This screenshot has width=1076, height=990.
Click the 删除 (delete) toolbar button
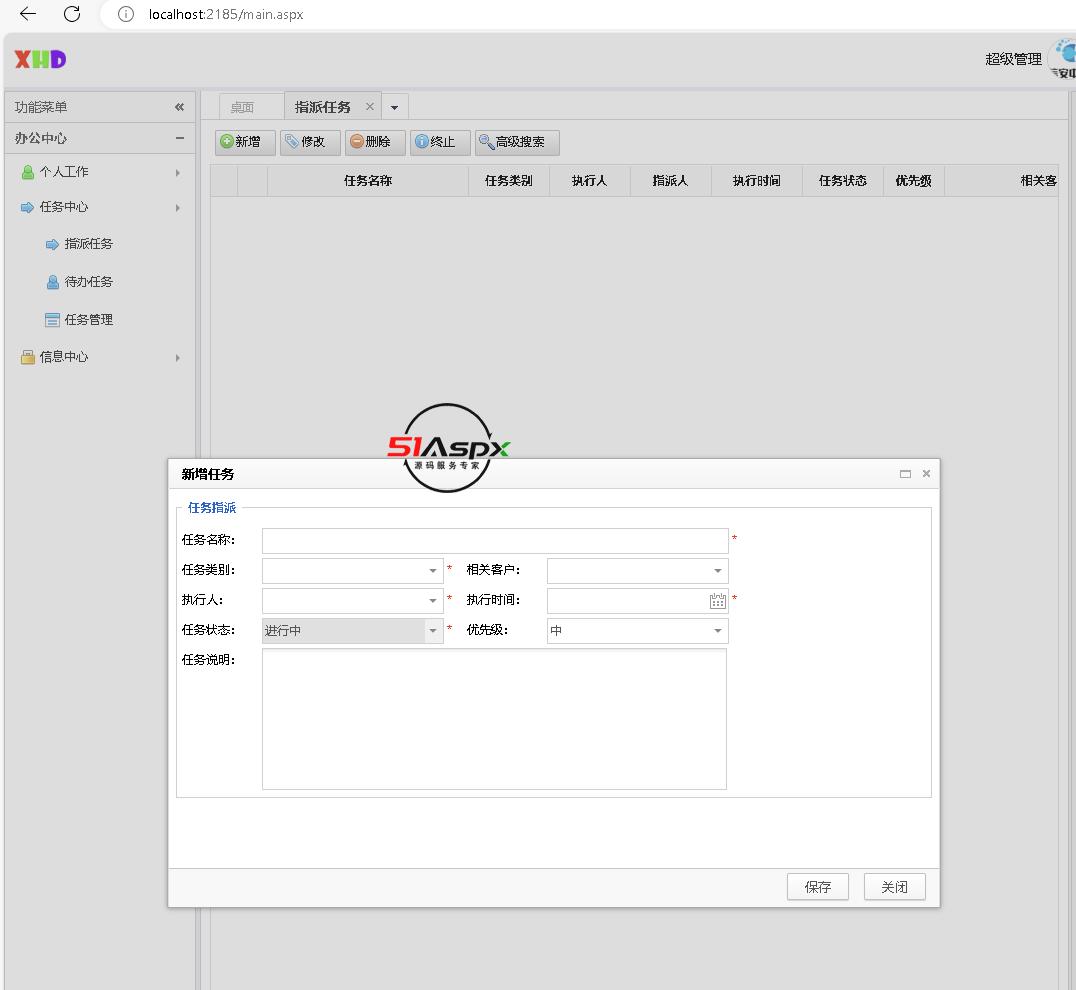pos(375,142)
